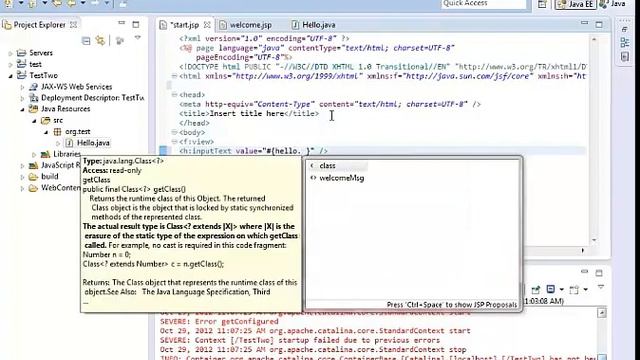Click the WebContent folder icon

[x=33, y=188]
